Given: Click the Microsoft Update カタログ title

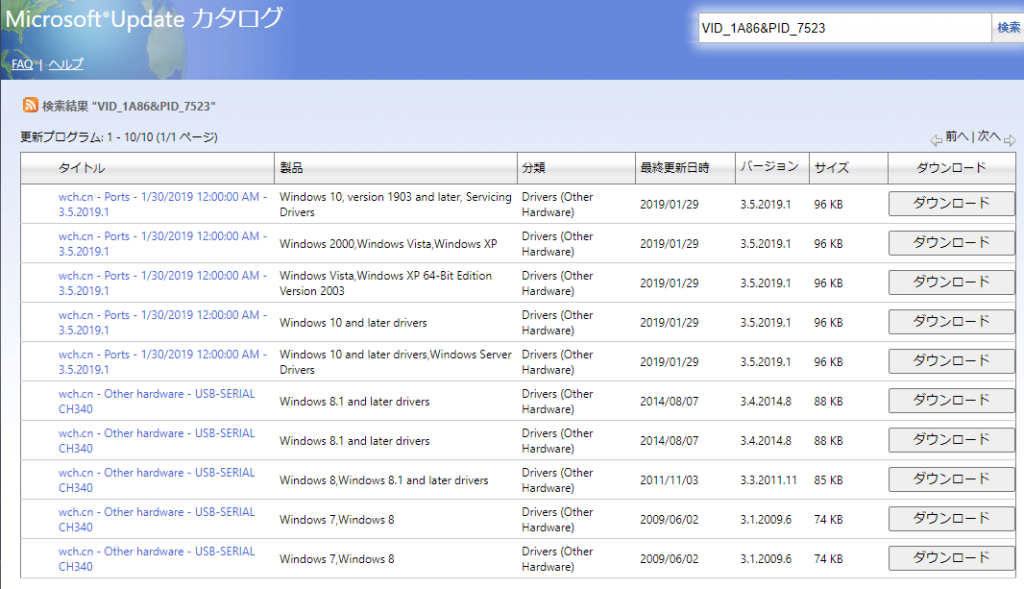Looking at the screenshot, I should [144, 18].
